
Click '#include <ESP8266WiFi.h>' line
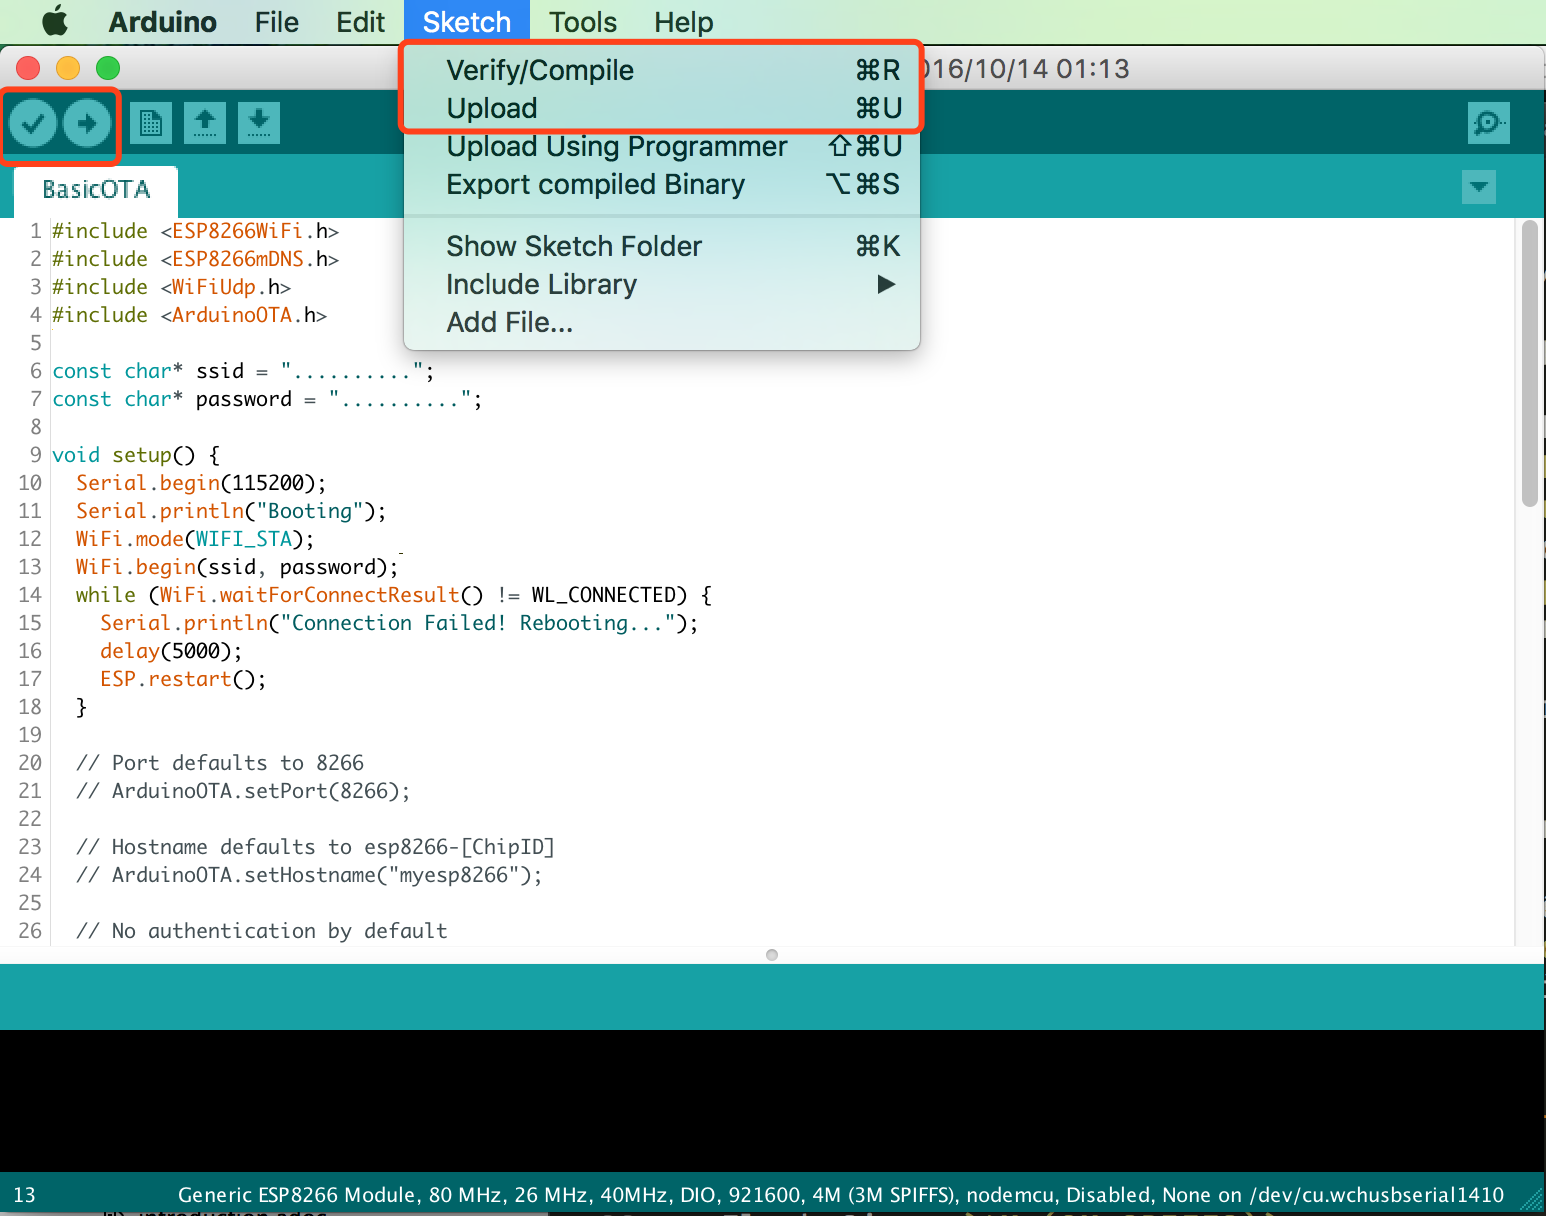click(195, 231)
